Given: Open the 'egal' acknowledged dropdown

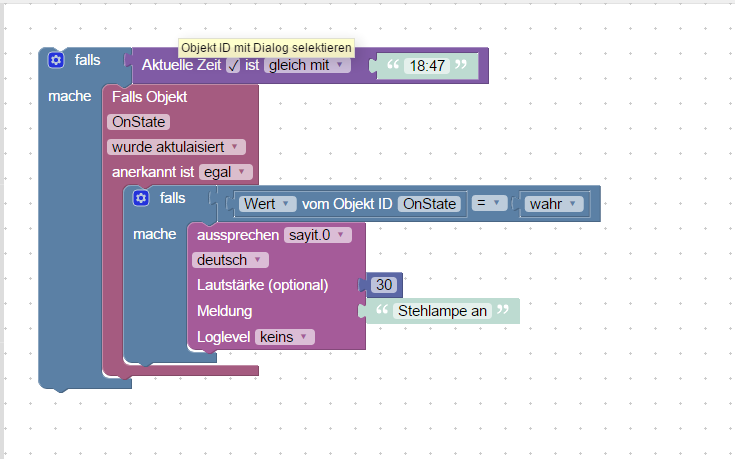Looking at the screenshot, I should pos(225,172).
